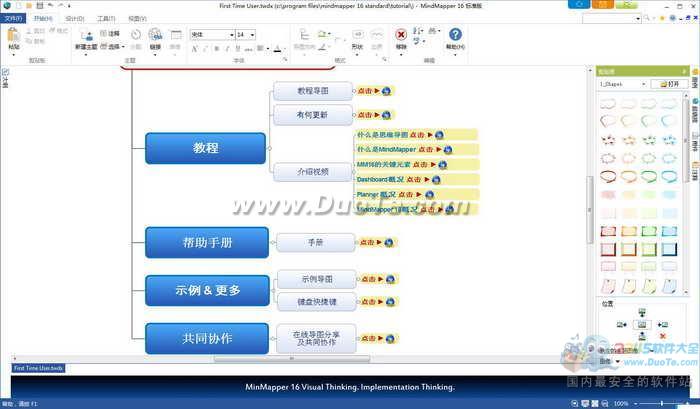The width and height of the screenshot is (700, 409).
Task: Open the font color dropdown arrow
Action: click(x=284, y=49)
